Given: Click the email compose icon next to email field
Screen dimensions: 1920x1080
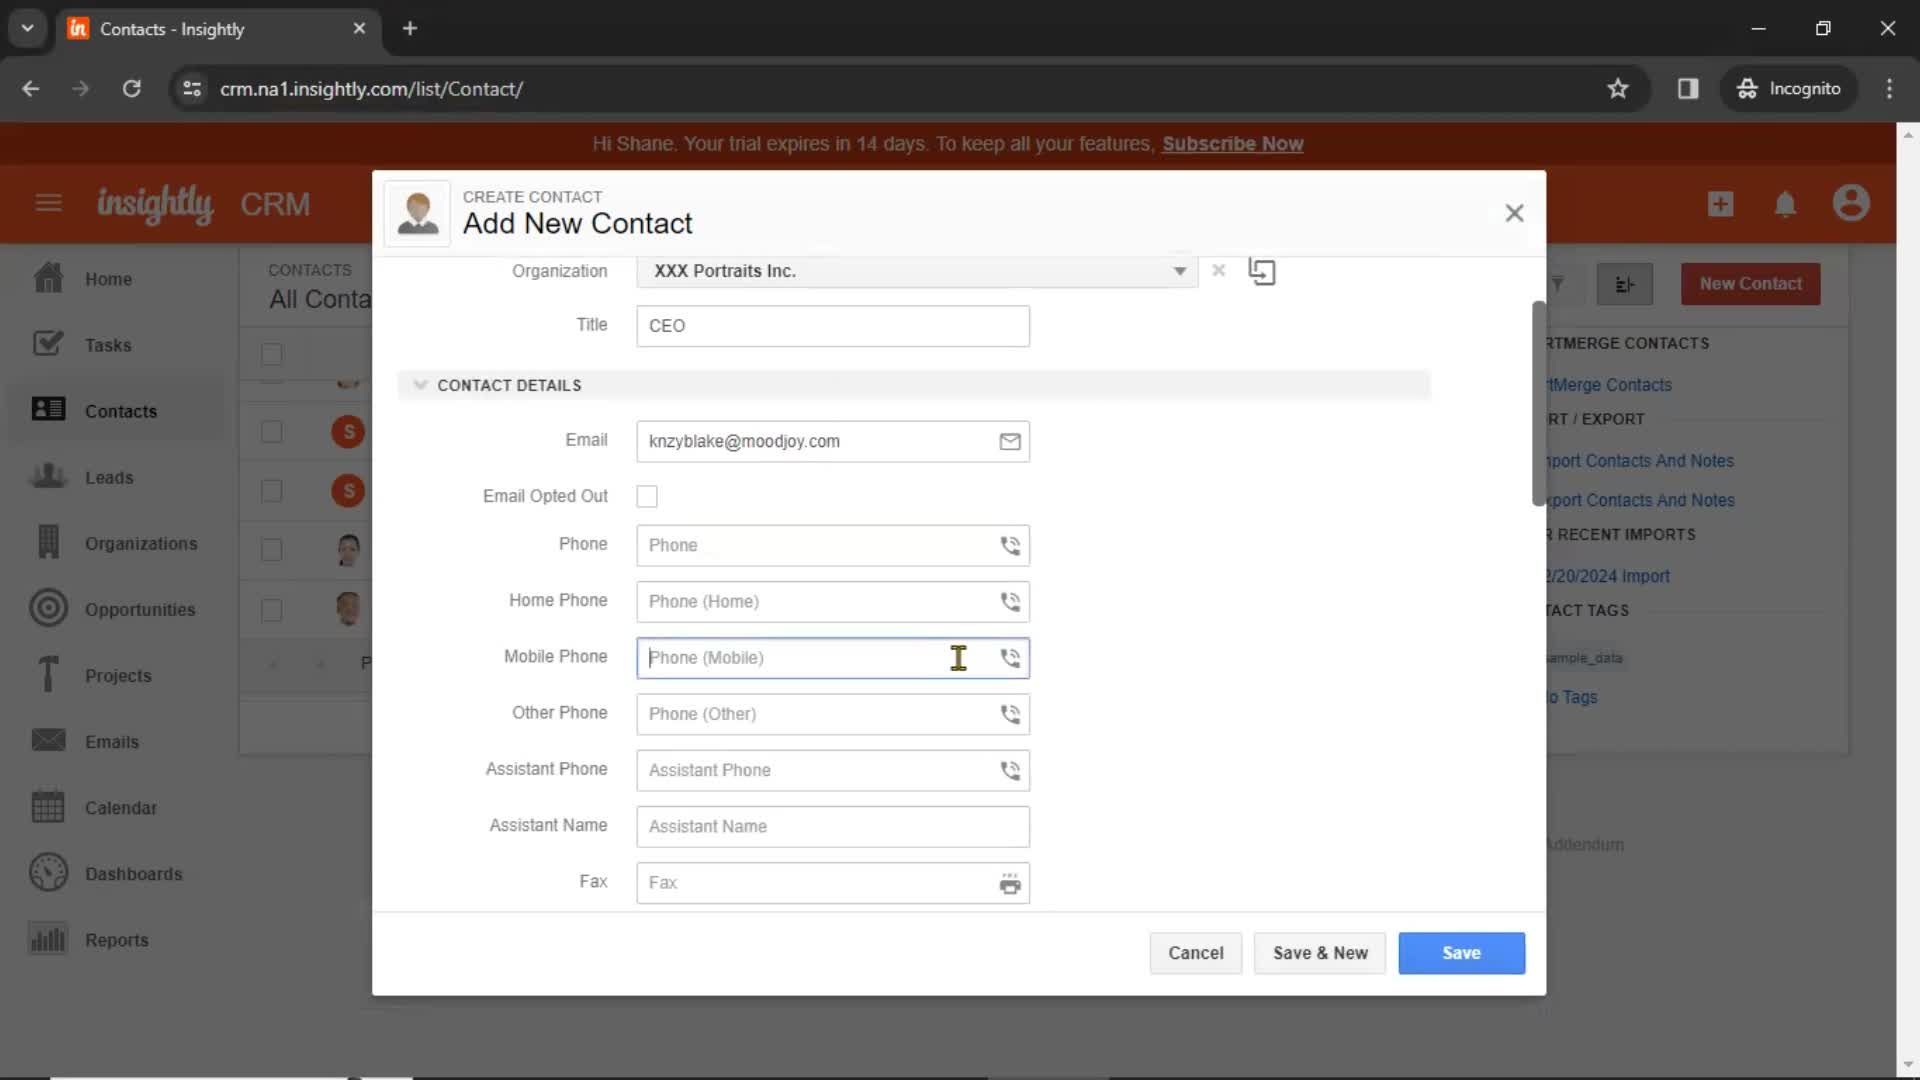Looking at the screenshot, I should tap(1010, 440).
